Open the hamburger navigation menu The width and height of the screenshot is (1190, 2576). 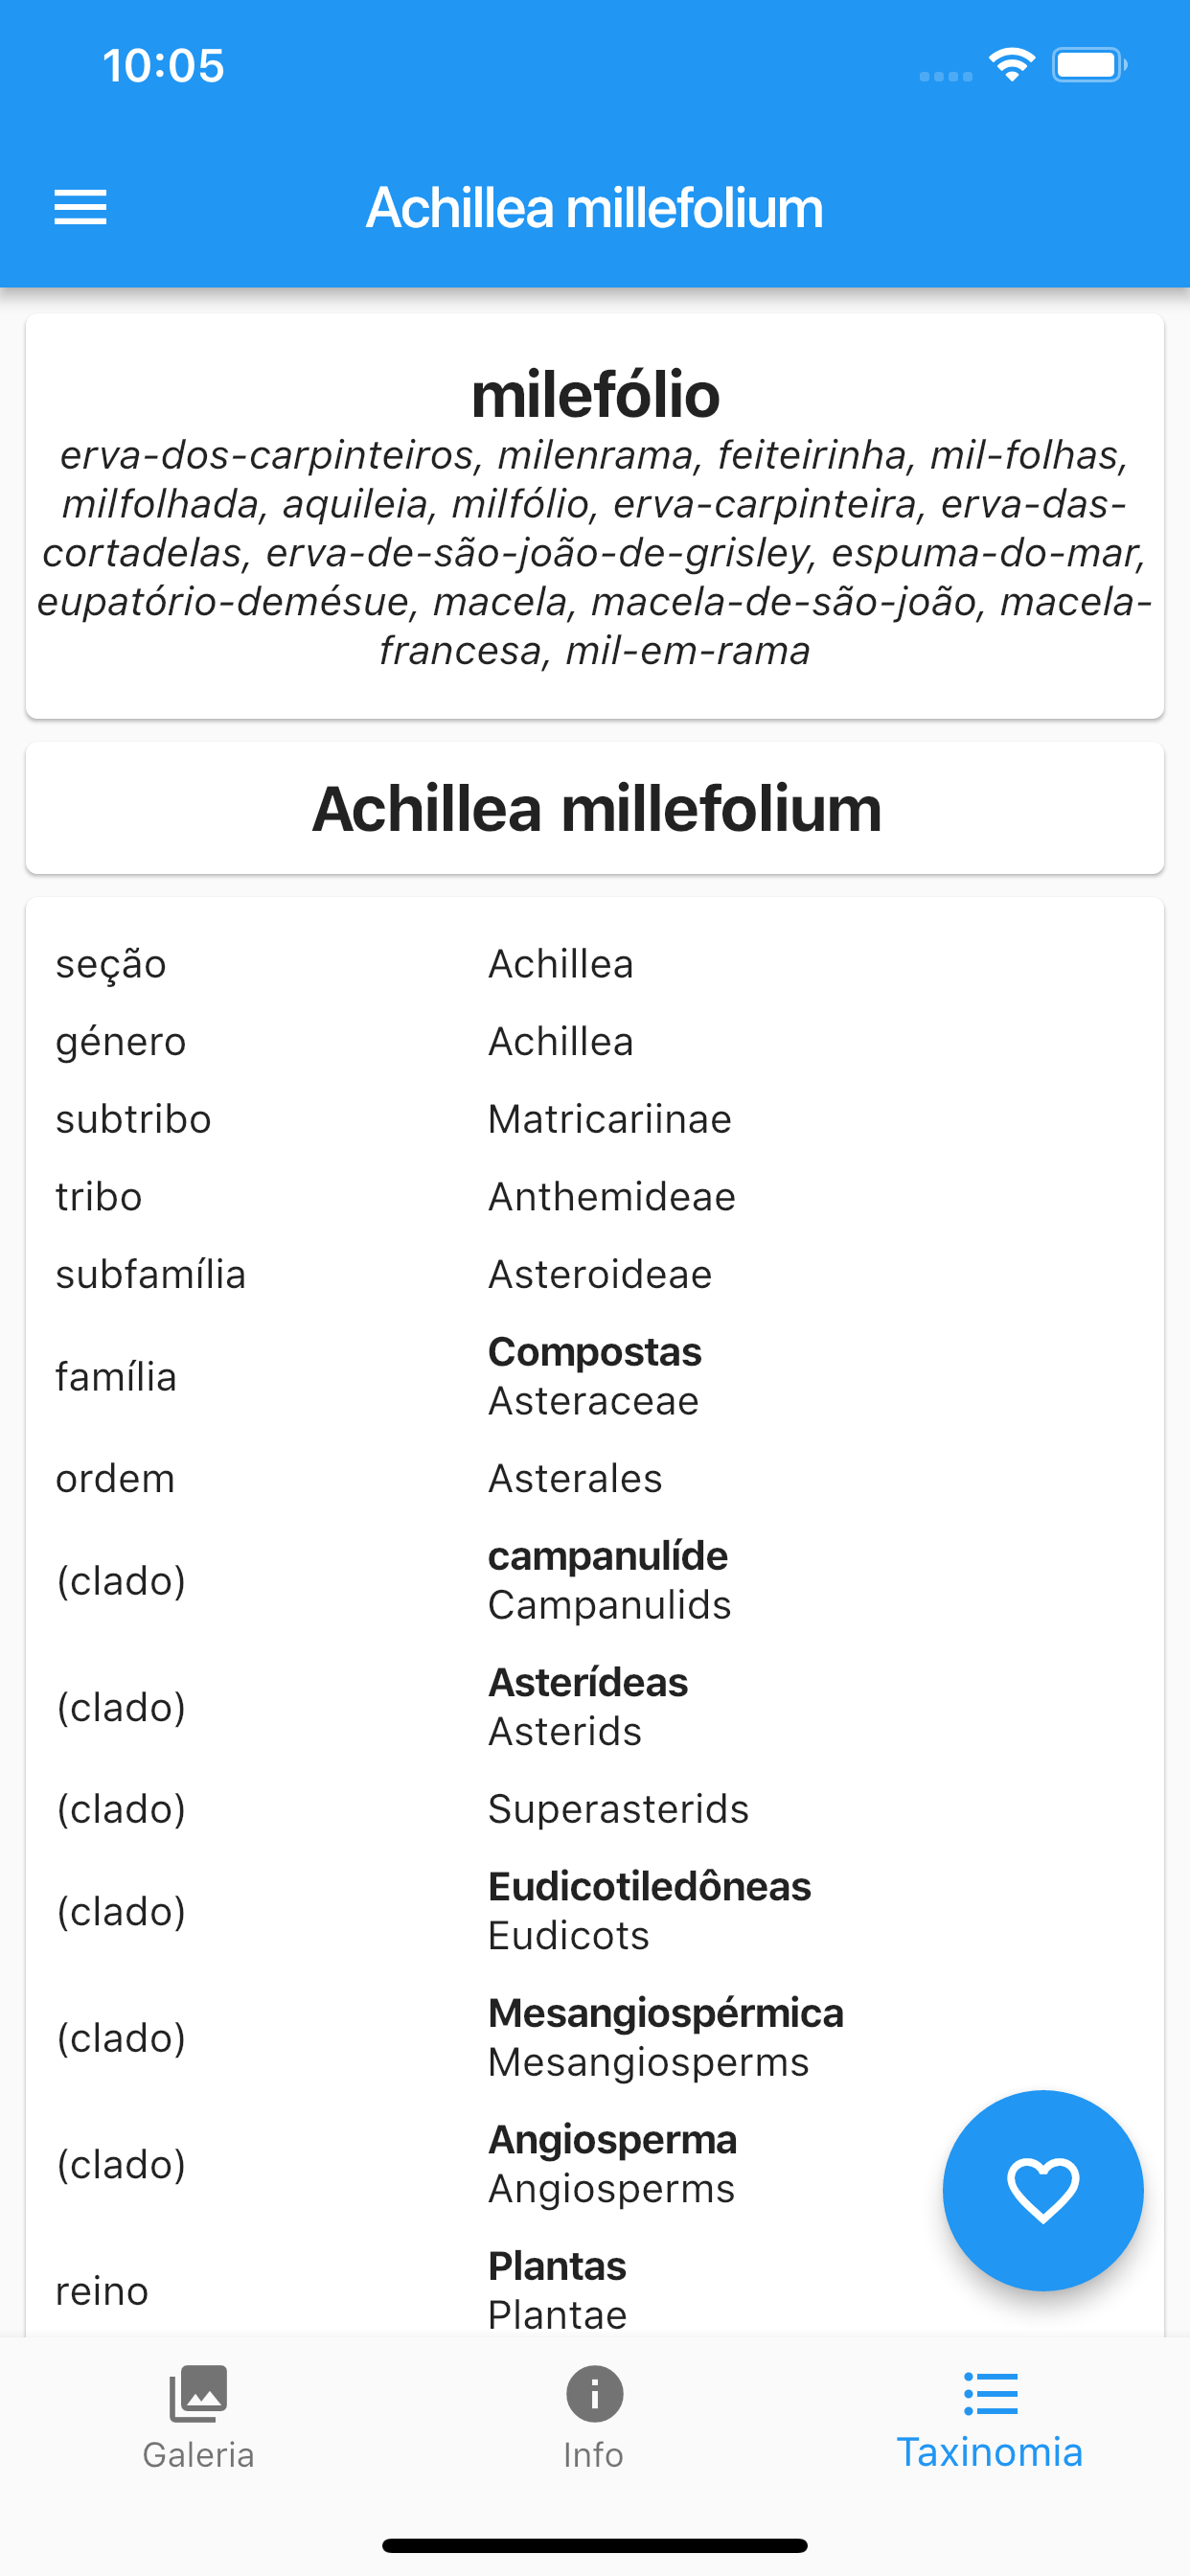[80, 207]
